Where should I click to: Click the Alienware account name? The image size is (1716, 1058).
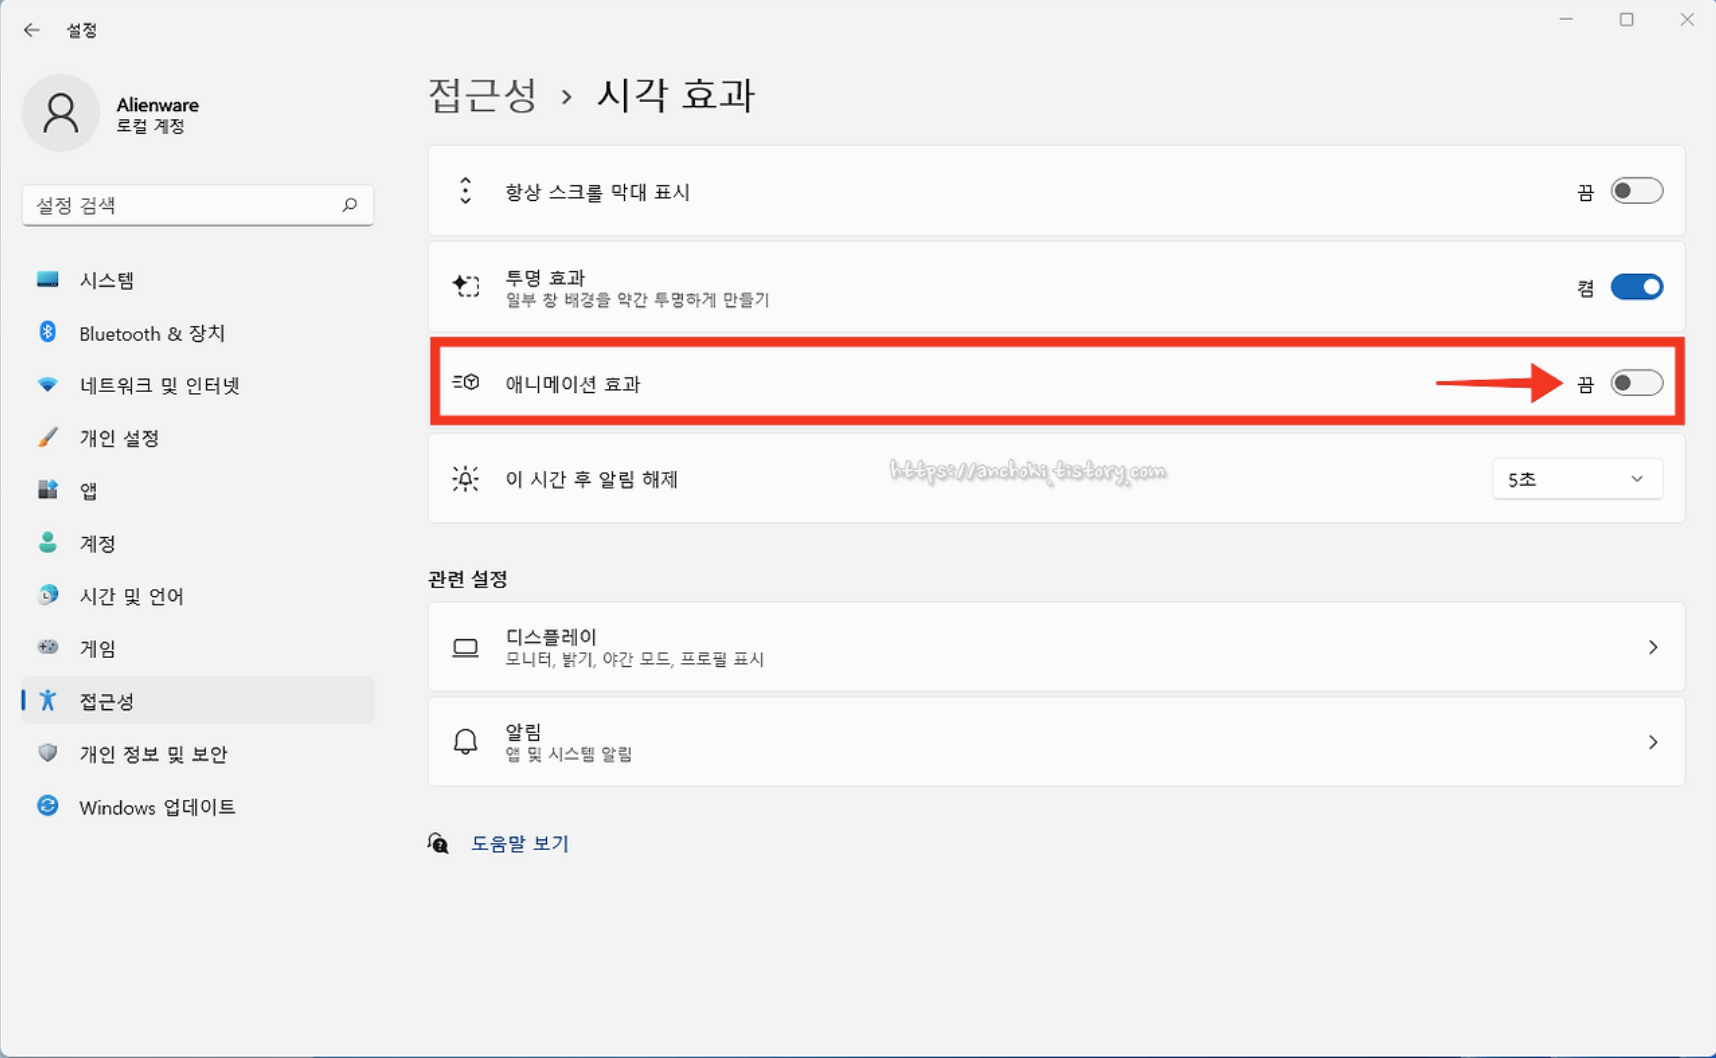[157, 104]
